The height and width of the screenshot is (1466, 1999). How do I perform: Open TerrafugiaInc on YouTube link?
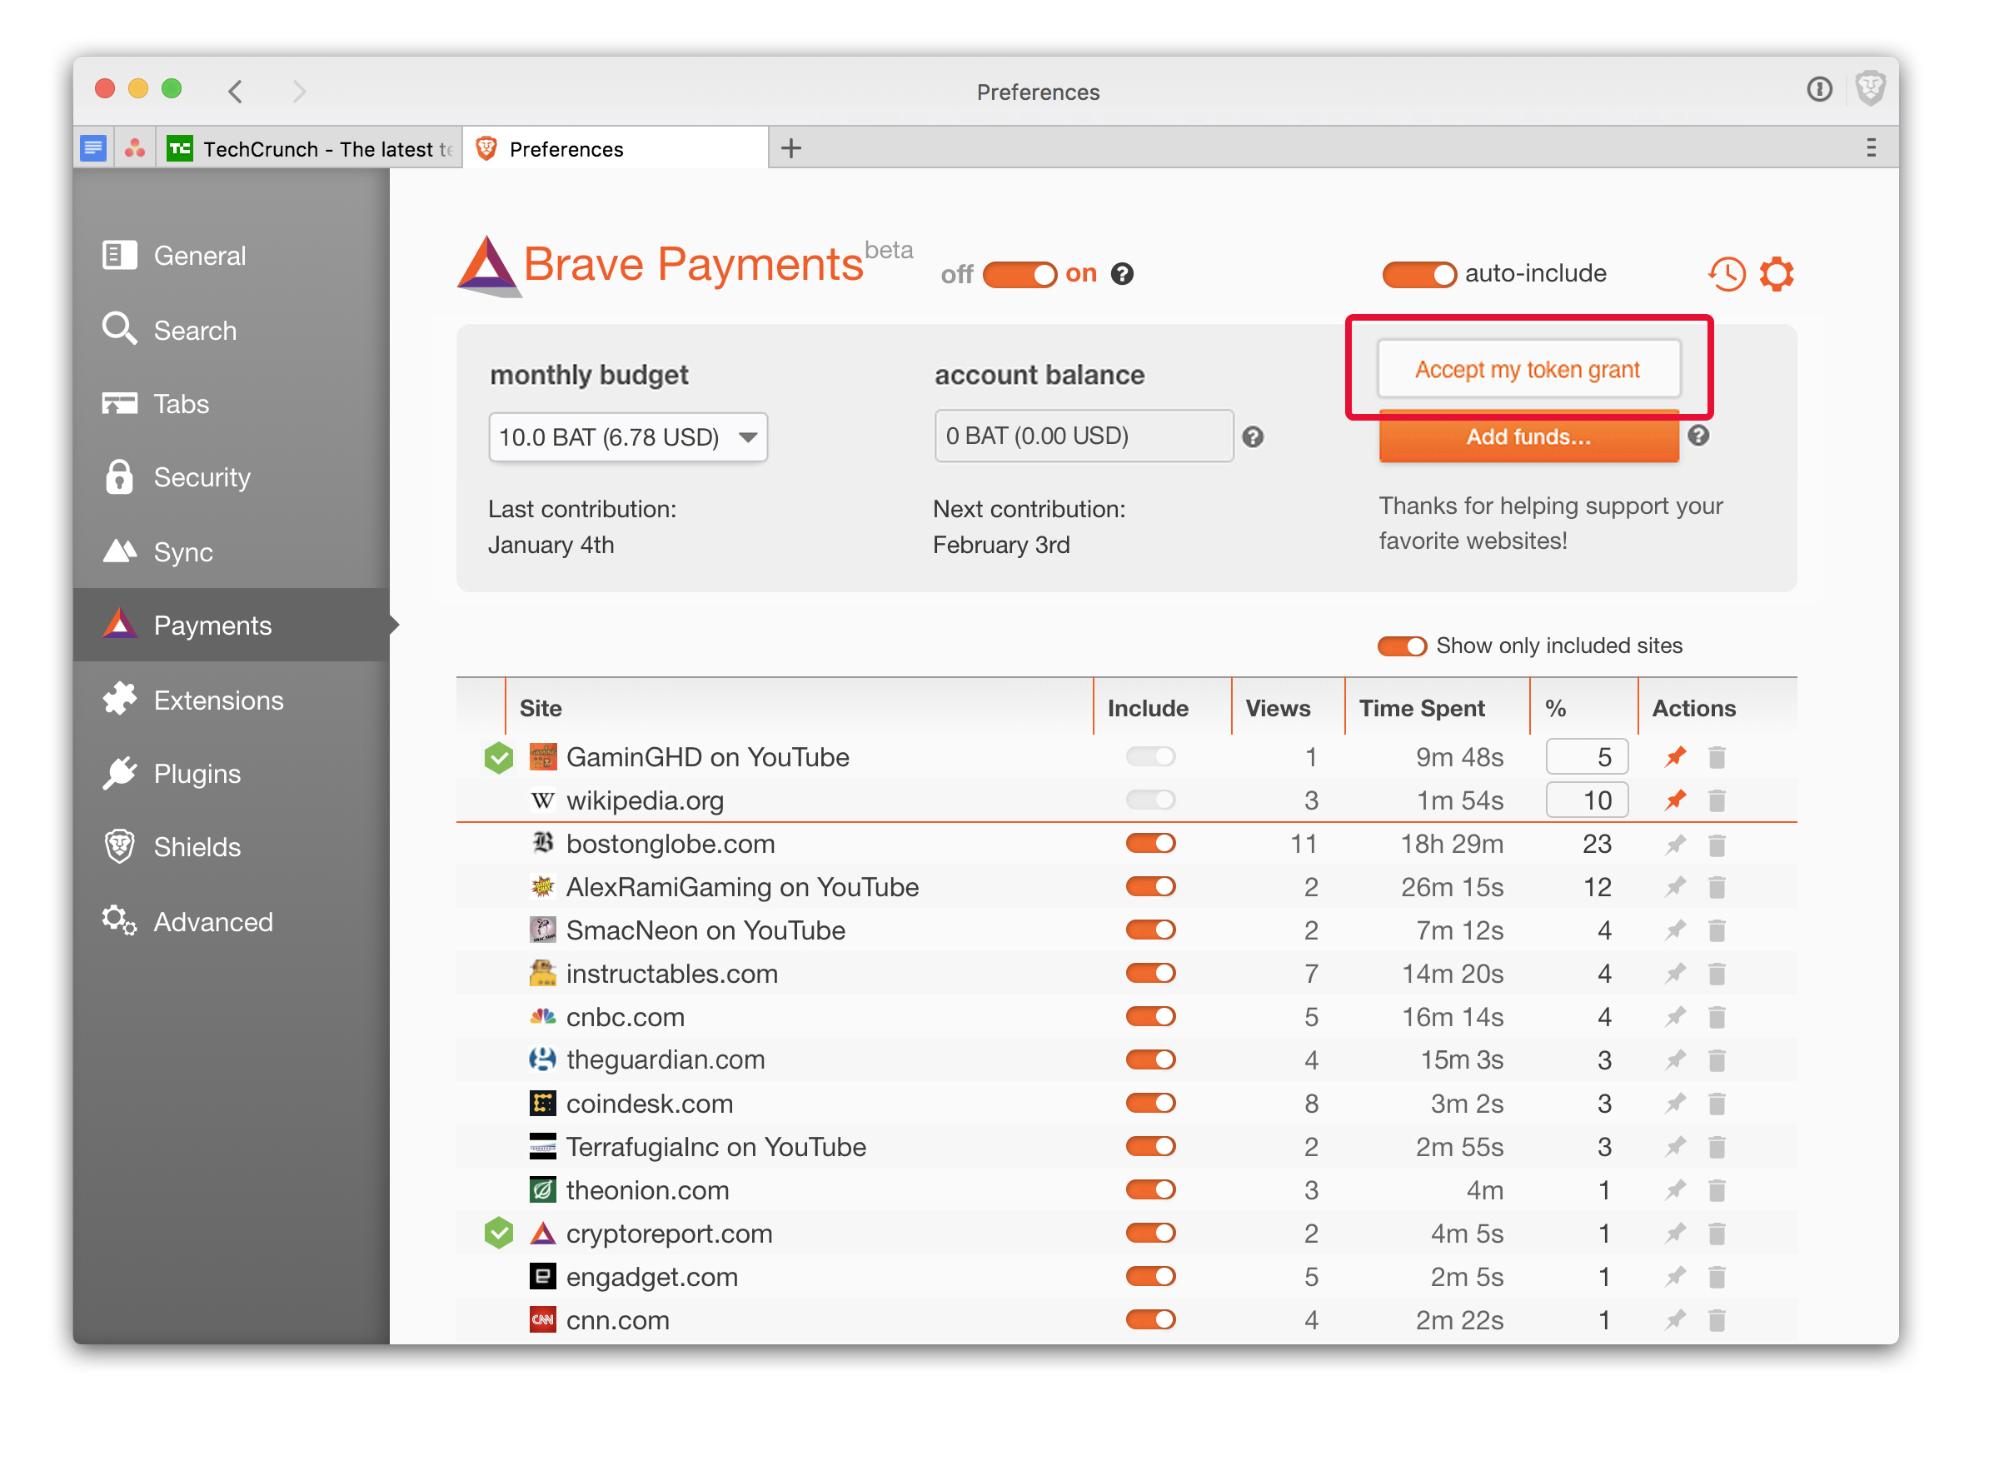point(716,1146)
